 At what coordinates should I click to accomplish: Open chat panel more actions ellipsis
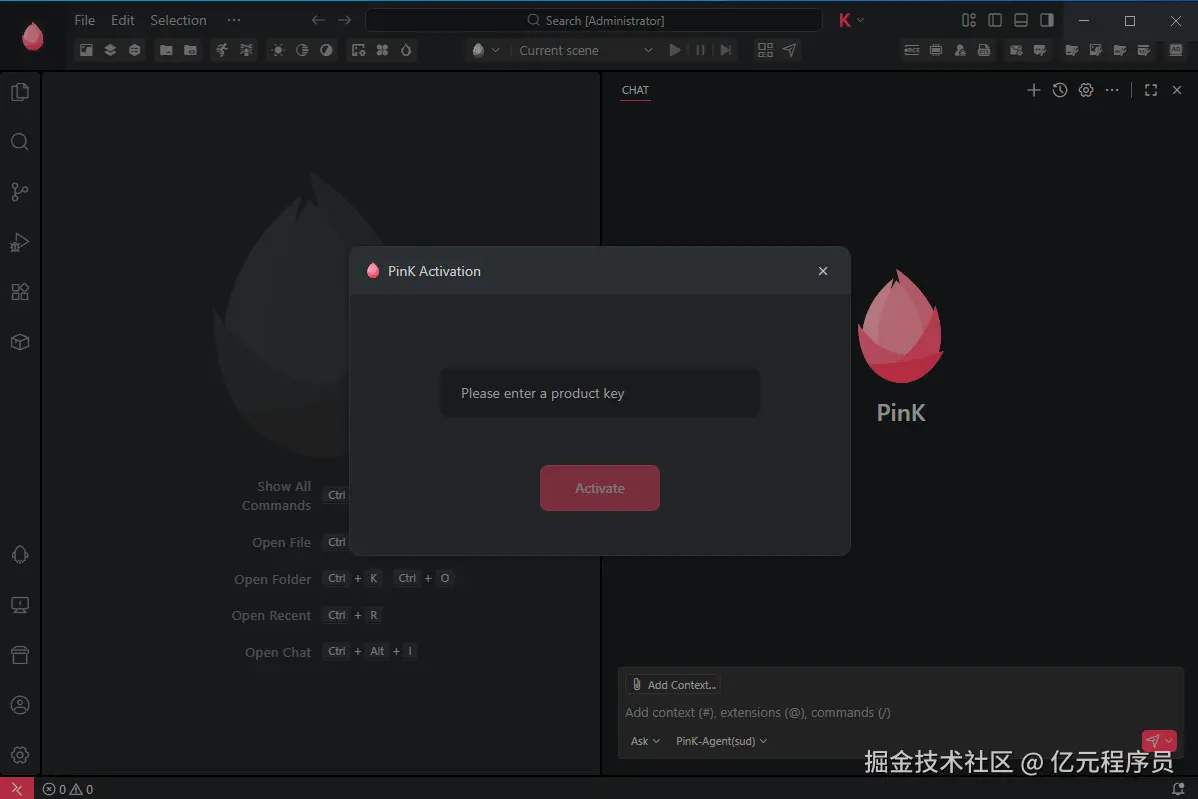(1112, 90)
